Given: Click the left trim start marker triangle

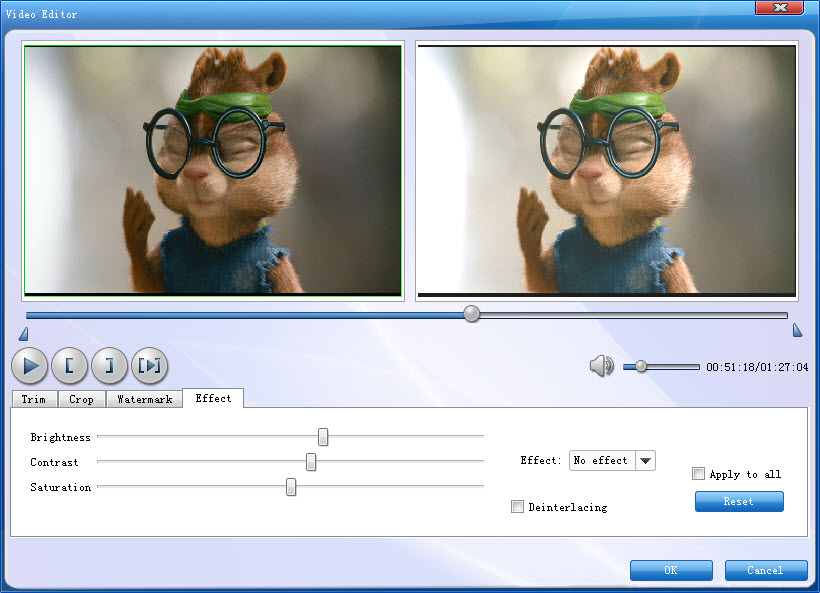Looking at the screenshot, I should (24, 334).
